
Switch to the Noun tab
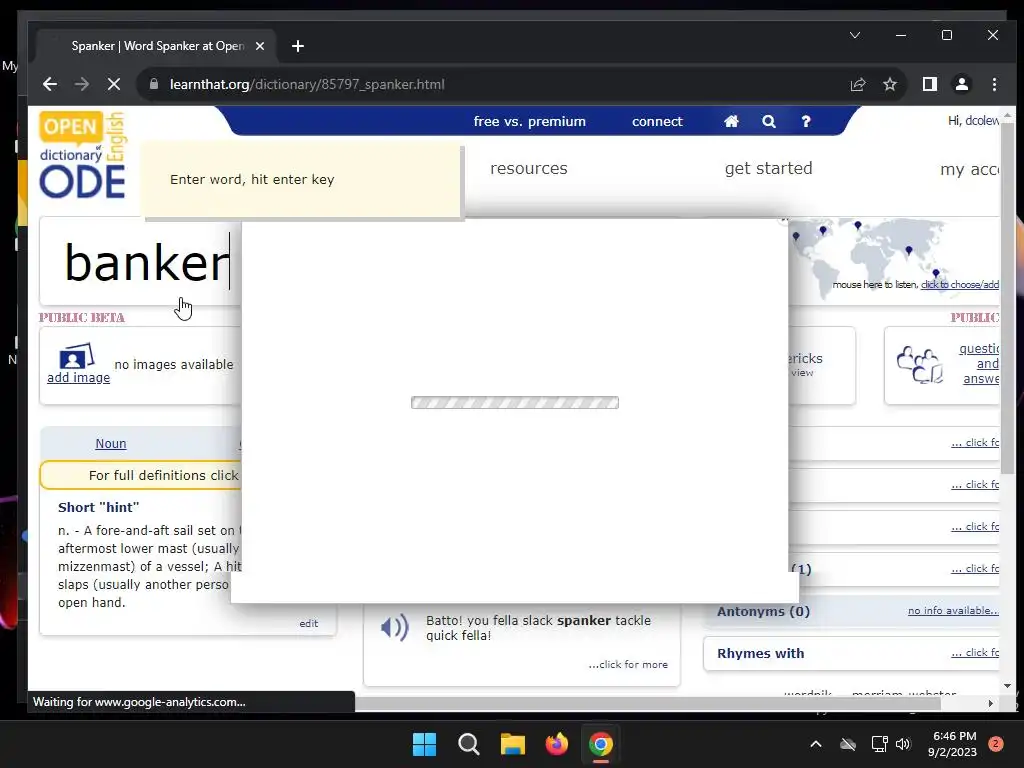pos(111,443)
